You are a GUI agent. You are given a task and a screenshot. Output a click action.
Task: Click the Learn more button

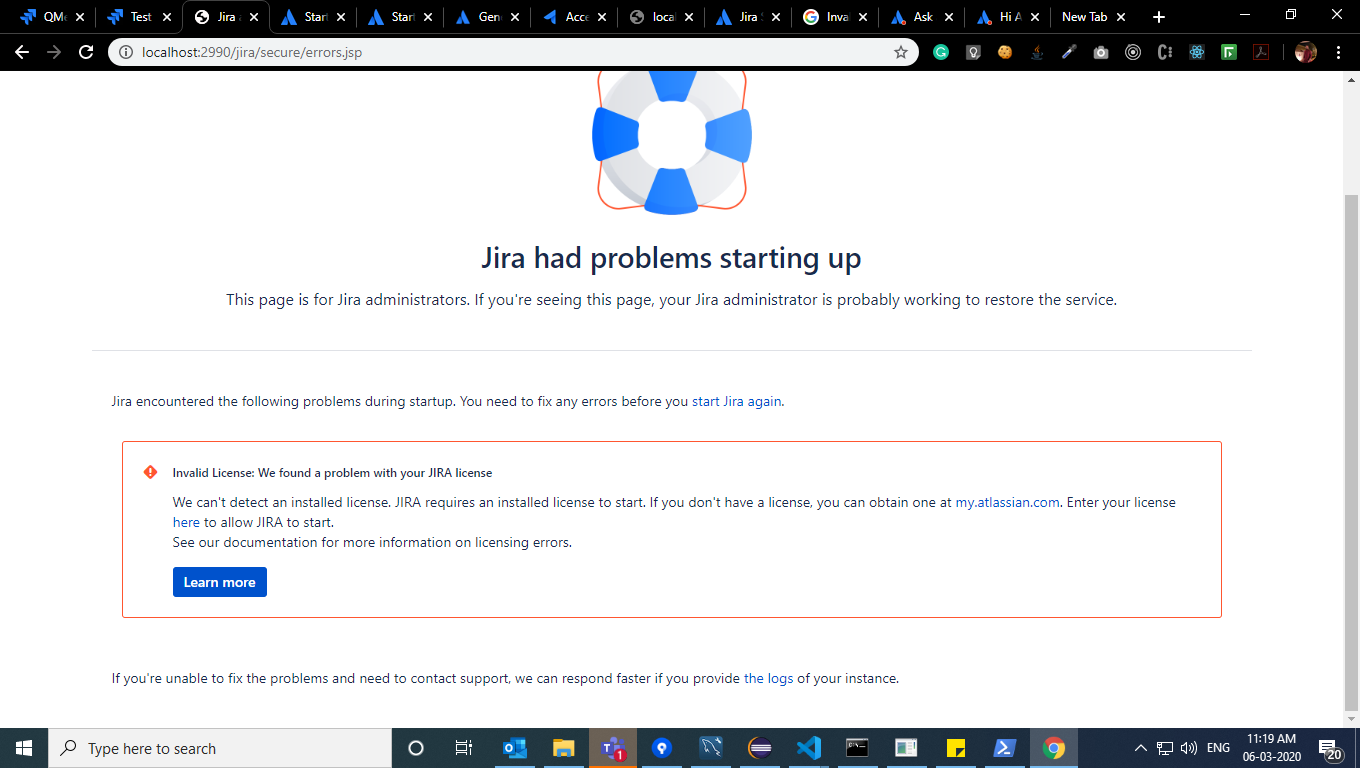(x=220, y=582)
